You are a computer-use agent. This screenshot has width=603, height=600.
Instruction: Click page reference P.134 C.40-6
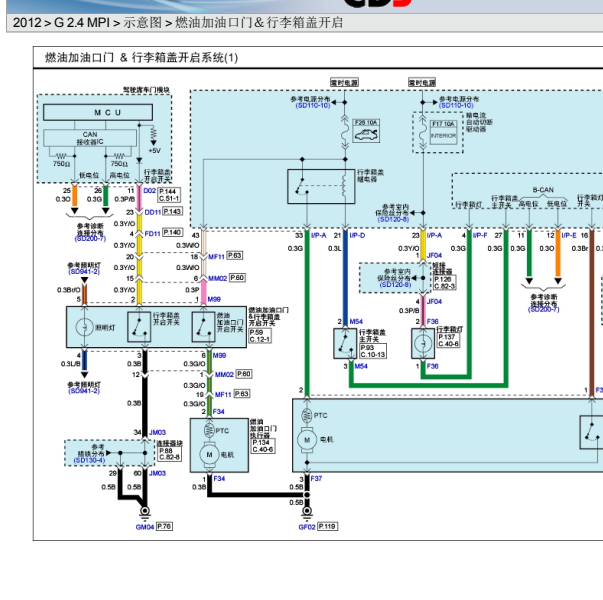click(263, 446)
